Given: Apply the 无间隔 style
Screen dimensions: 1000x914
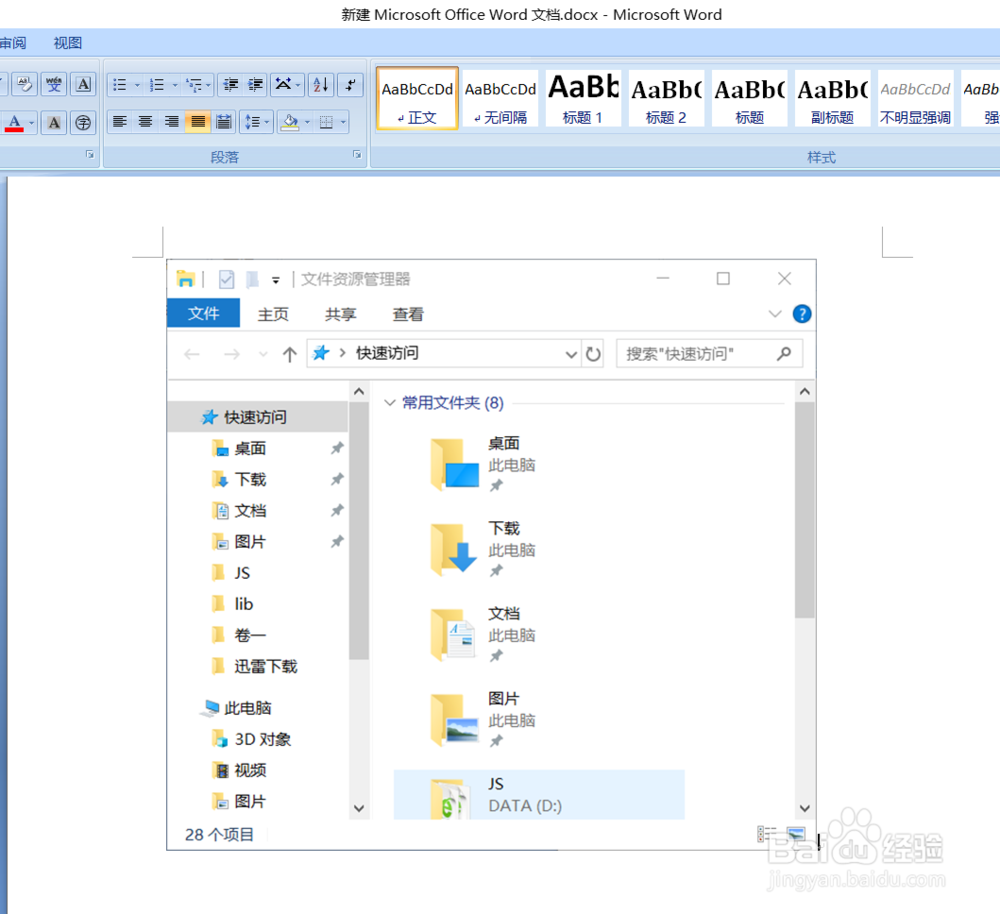Looking at the screenshot, I should coord(501,99).
